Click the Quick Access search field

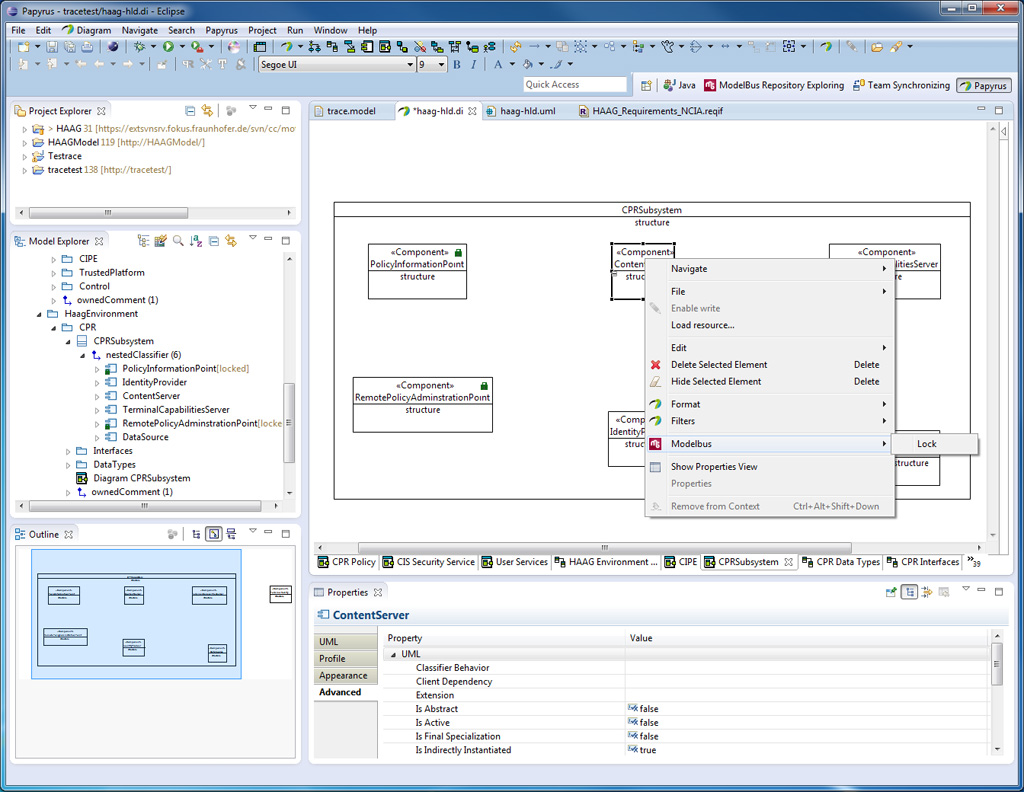click(x=575, y=85)
